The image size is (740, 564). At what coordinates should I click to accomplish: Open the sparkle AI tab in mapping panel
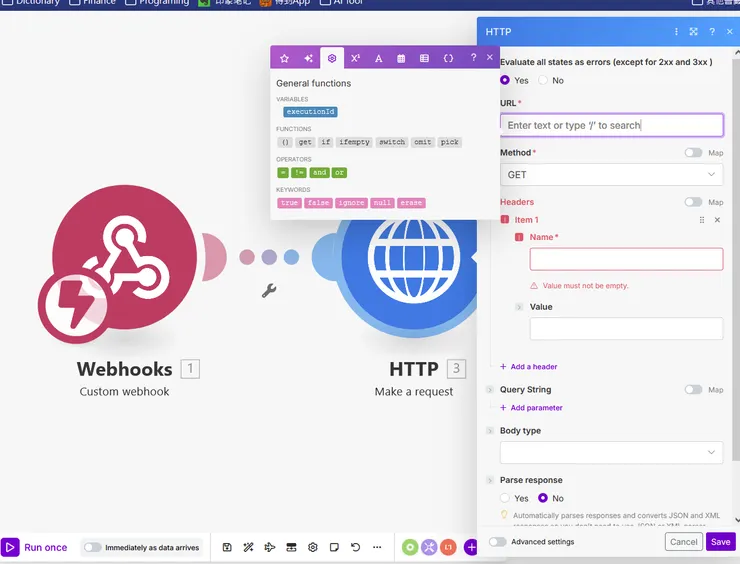(x=308, y=58)
